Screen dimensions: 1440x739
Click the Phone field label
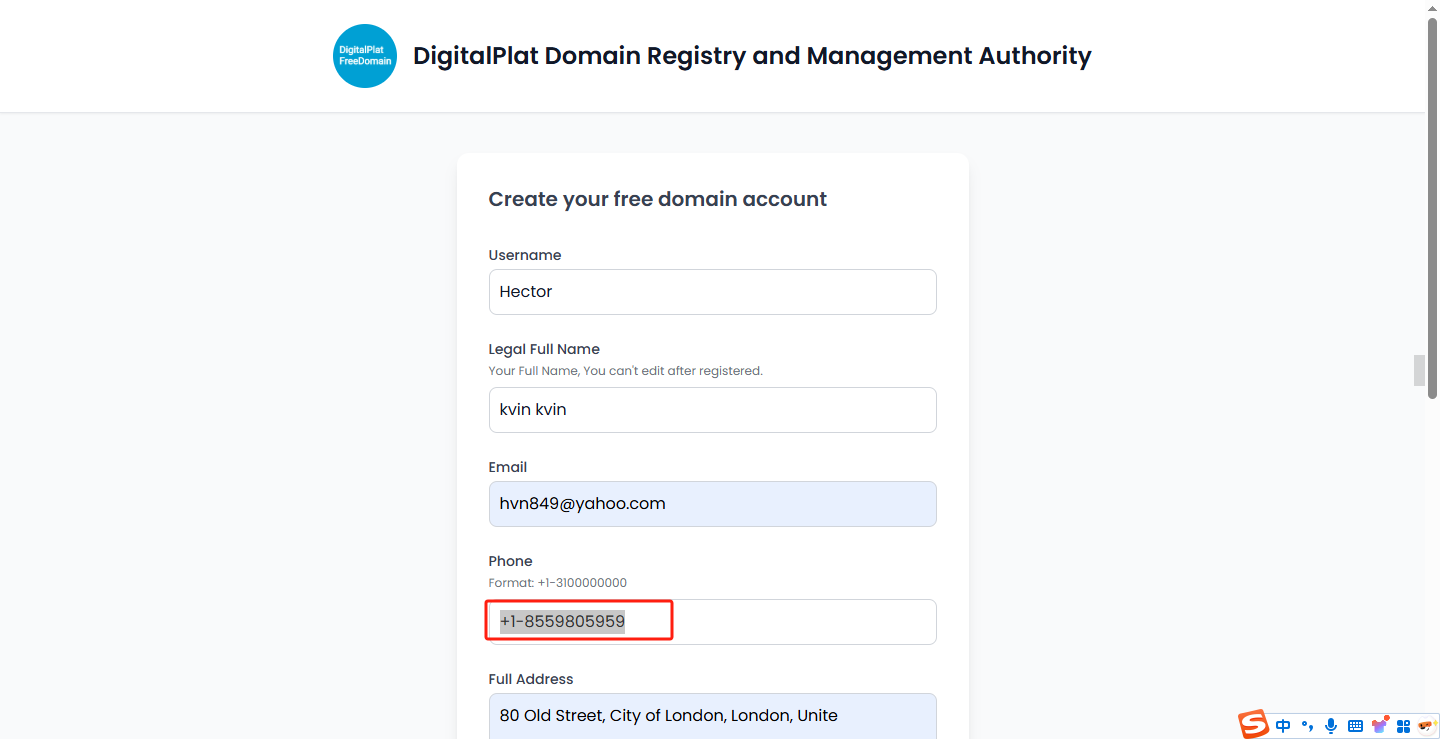510,561
